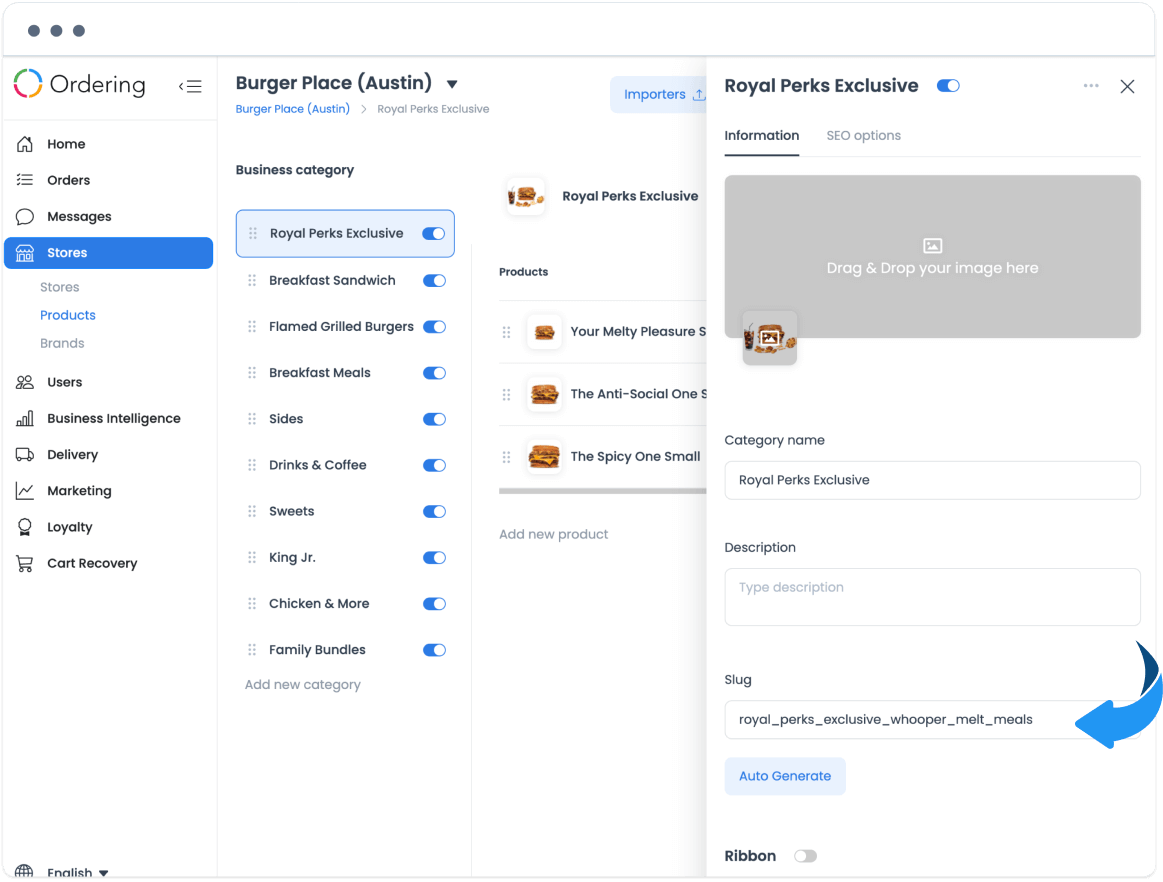
Task: Click the Category name input field
Action: tap(932, 481)
